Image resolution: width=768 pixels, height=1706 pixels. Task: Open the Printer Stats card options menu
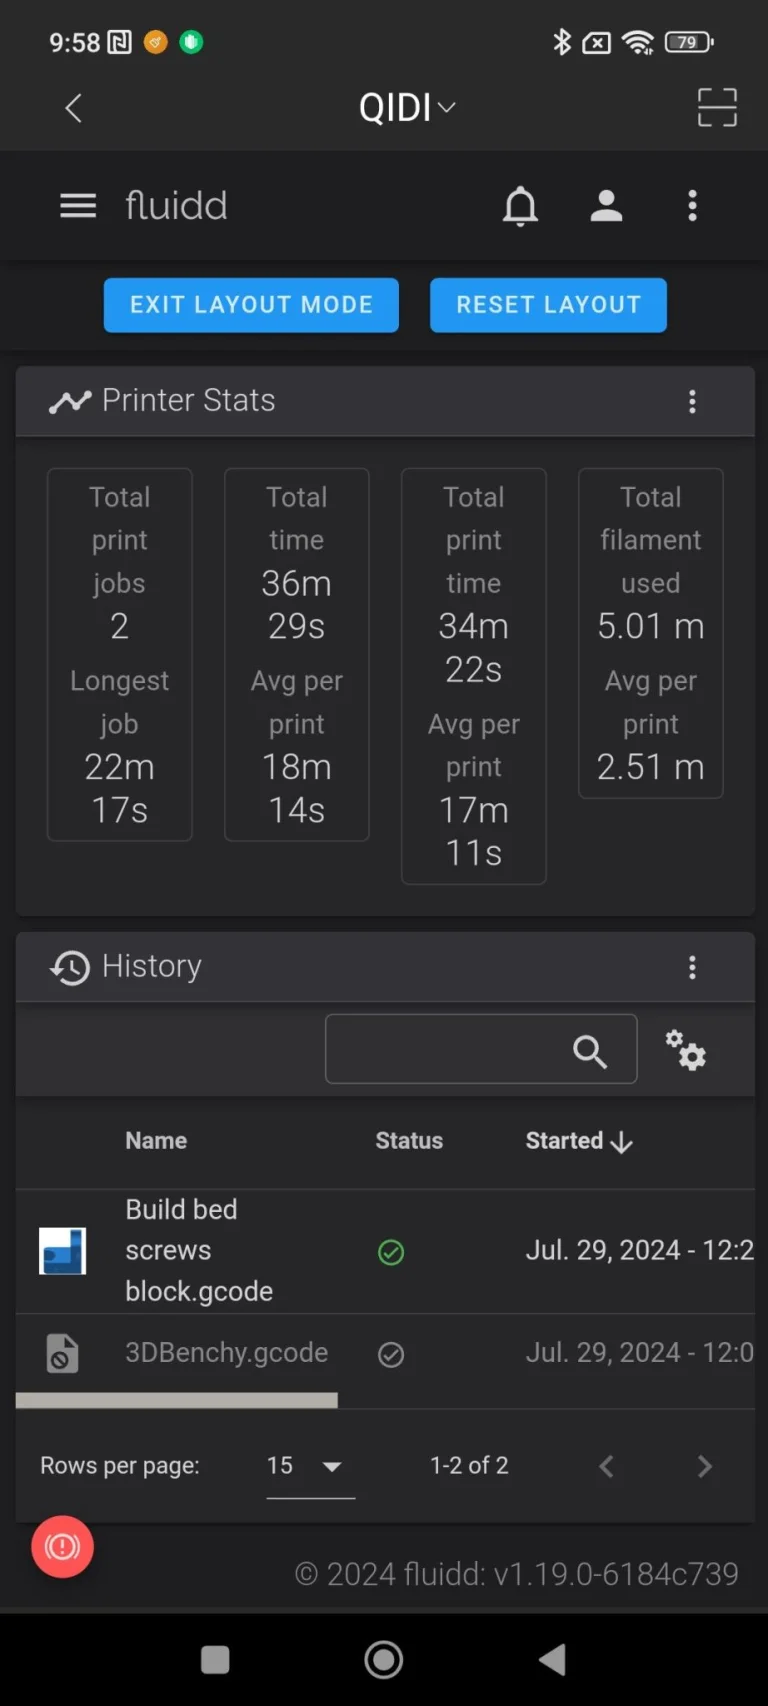point(692,402)
